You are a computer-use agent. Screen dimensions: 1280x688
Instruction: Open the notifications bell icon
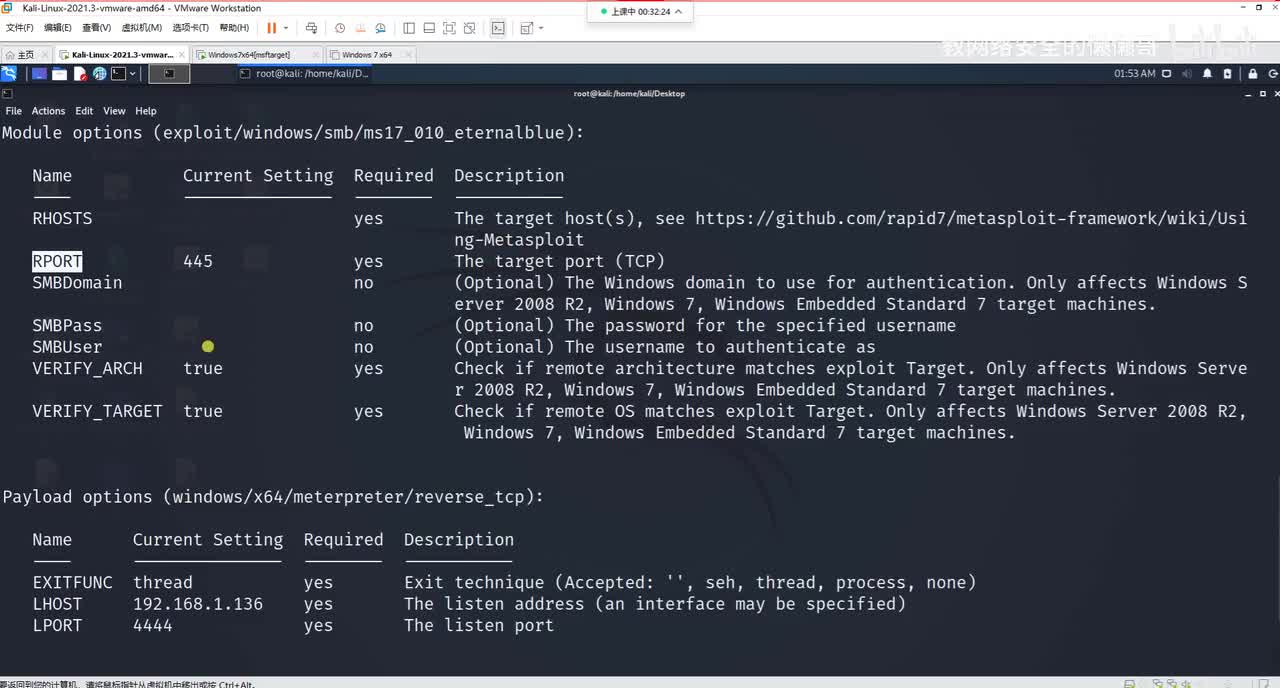[1207, 74]
